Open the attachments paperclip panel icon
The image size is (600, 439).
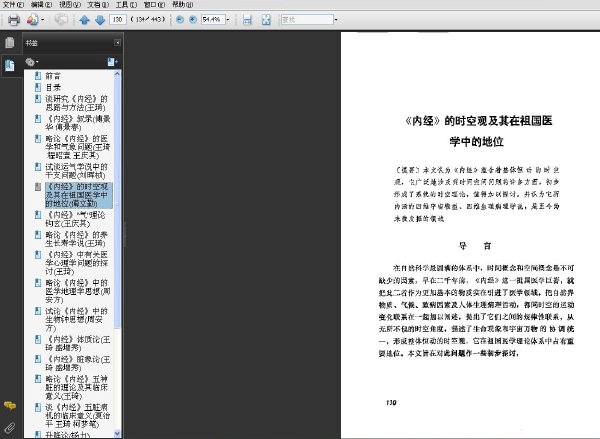click(10, 427)
